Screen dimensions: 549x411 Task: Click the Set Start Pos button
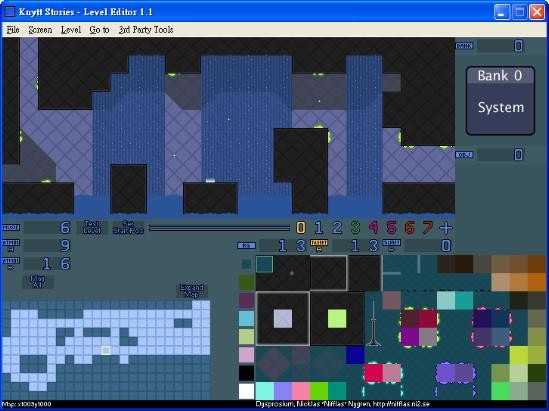coord(128,227)
